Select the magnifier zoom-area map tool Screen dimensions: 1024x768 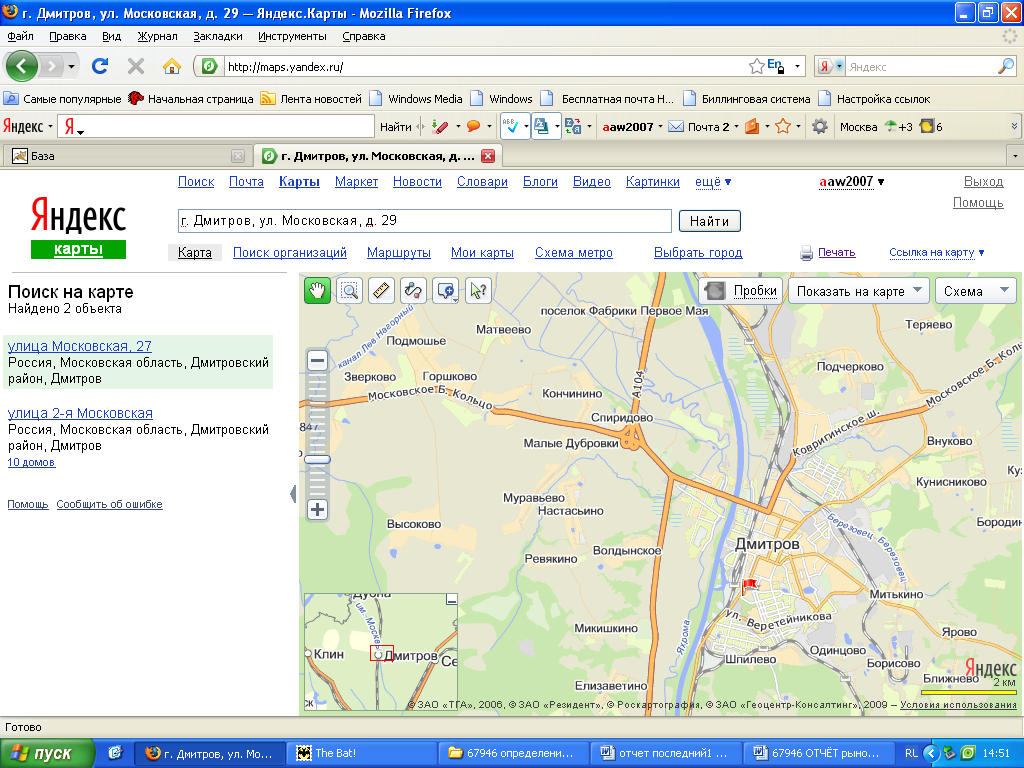click(349, 291)
